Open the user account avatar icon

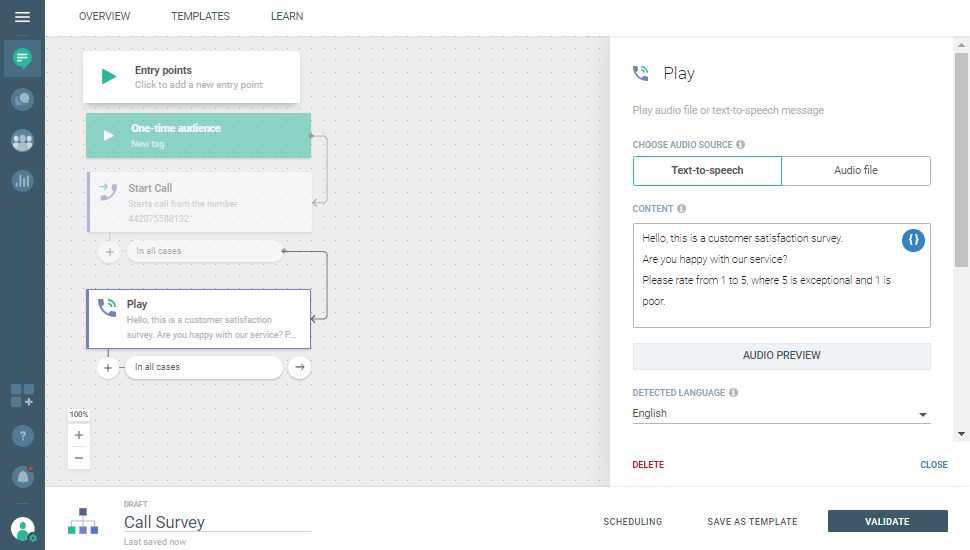click(x=23, y=528)
